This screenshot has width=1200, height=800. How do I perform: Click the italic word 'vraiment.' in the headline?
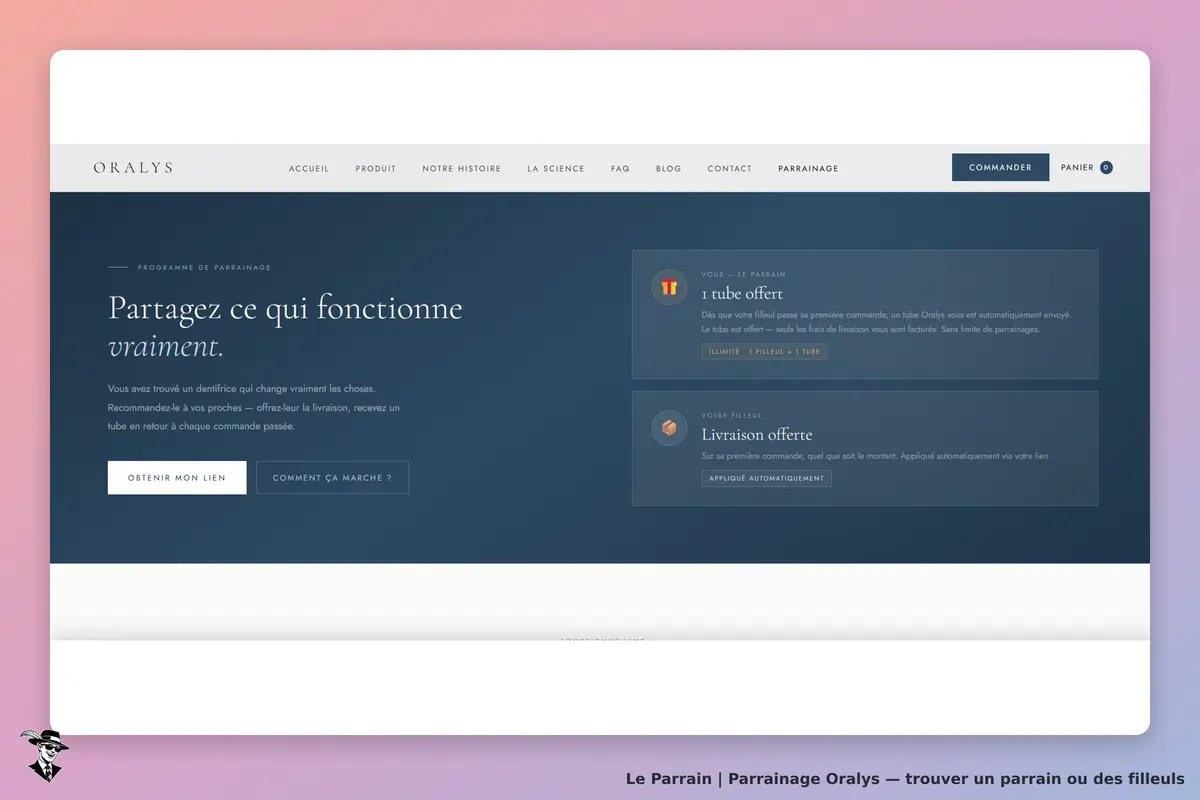[166, 347]
